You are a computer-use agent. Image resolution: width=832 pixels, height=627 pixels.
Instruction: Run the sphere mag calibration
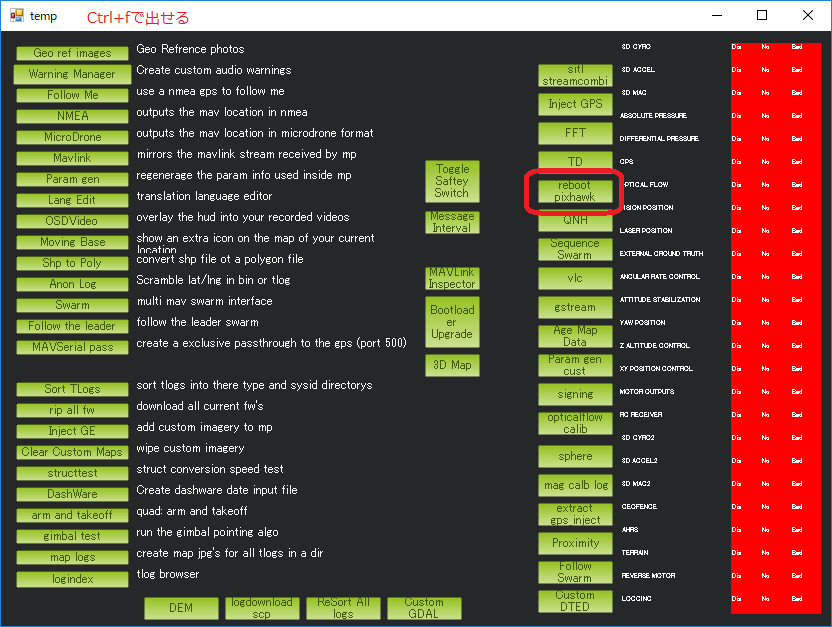click(575, 456)
